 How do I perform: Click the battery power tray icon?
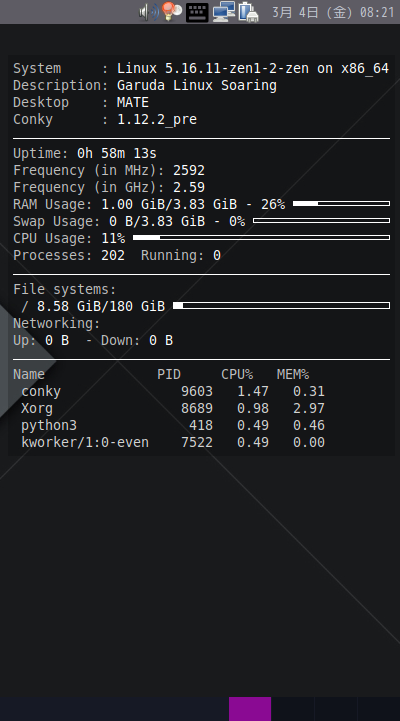[248, 12]
